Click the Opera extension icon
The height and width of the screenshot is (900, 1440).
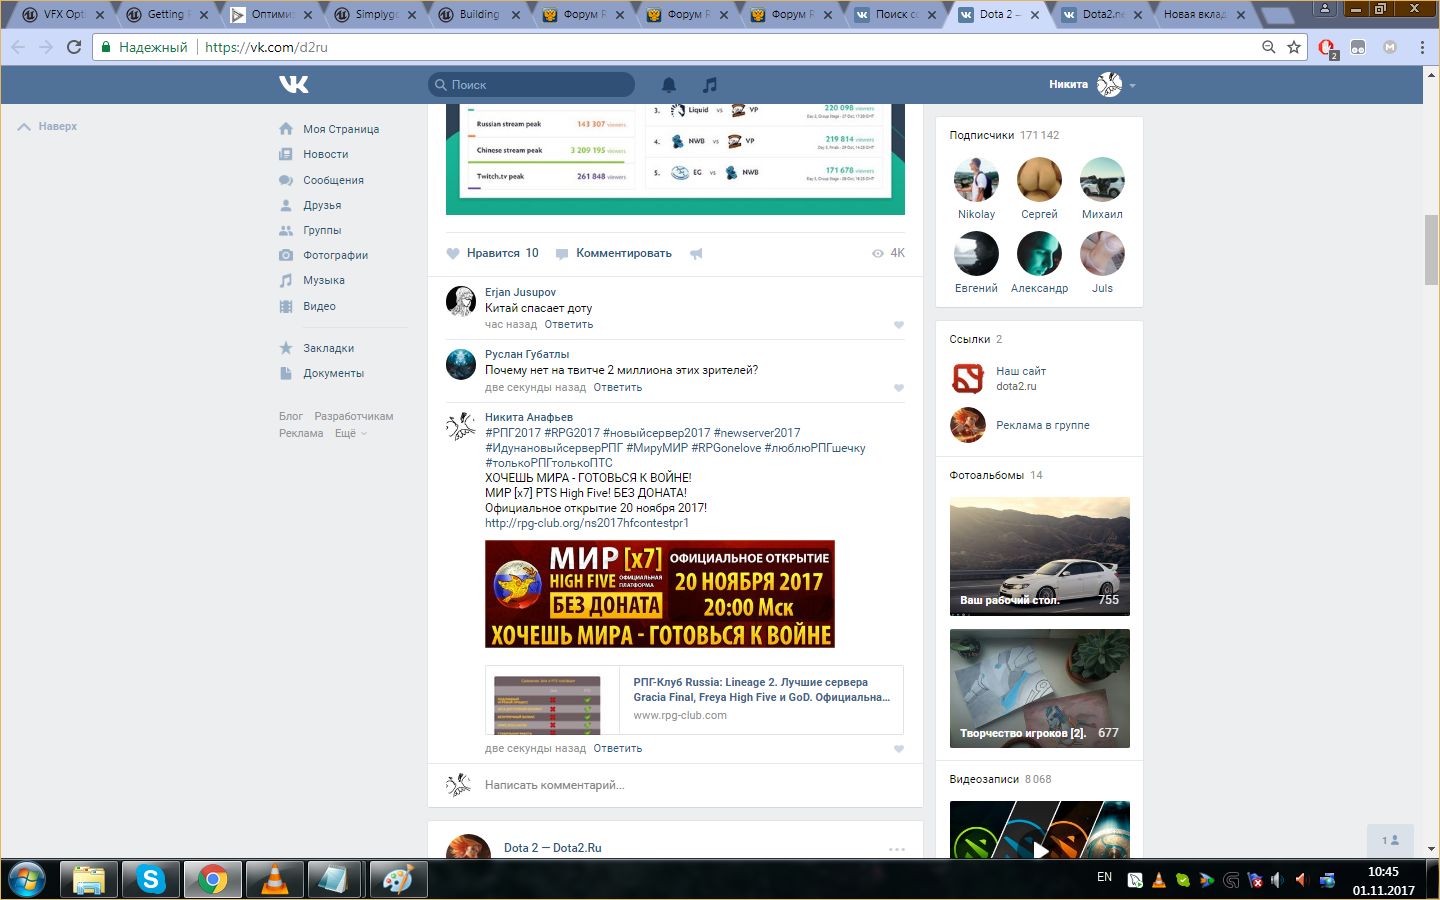[1327, 48]
